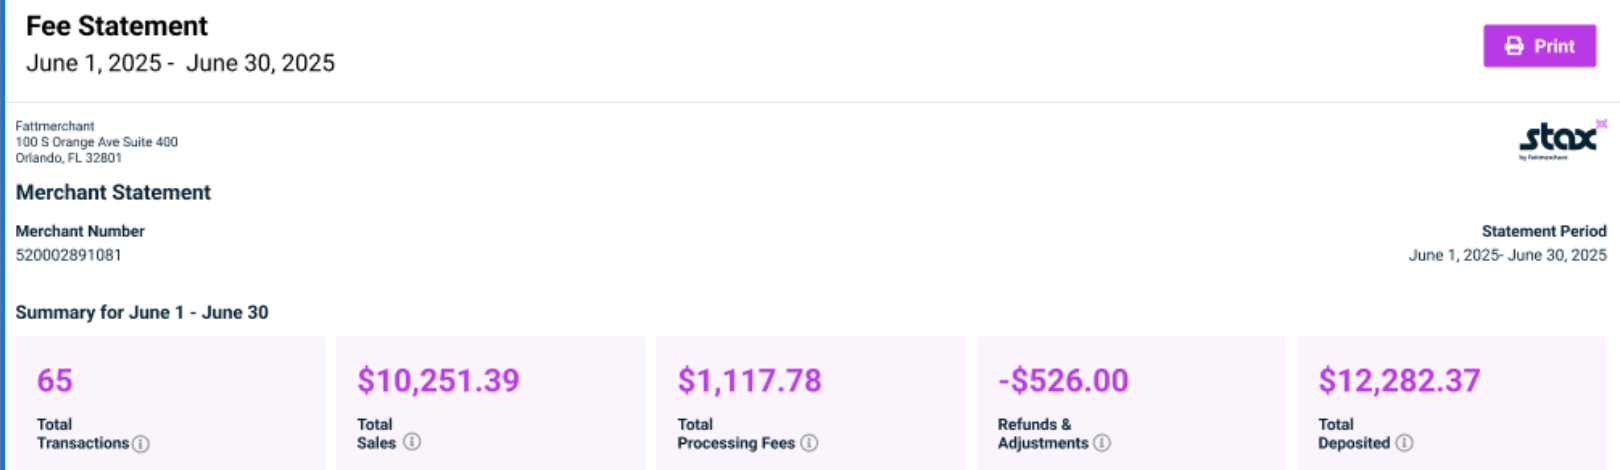
Task: Click the date range below Fee Statement heading
Action: tap(180, 63)
